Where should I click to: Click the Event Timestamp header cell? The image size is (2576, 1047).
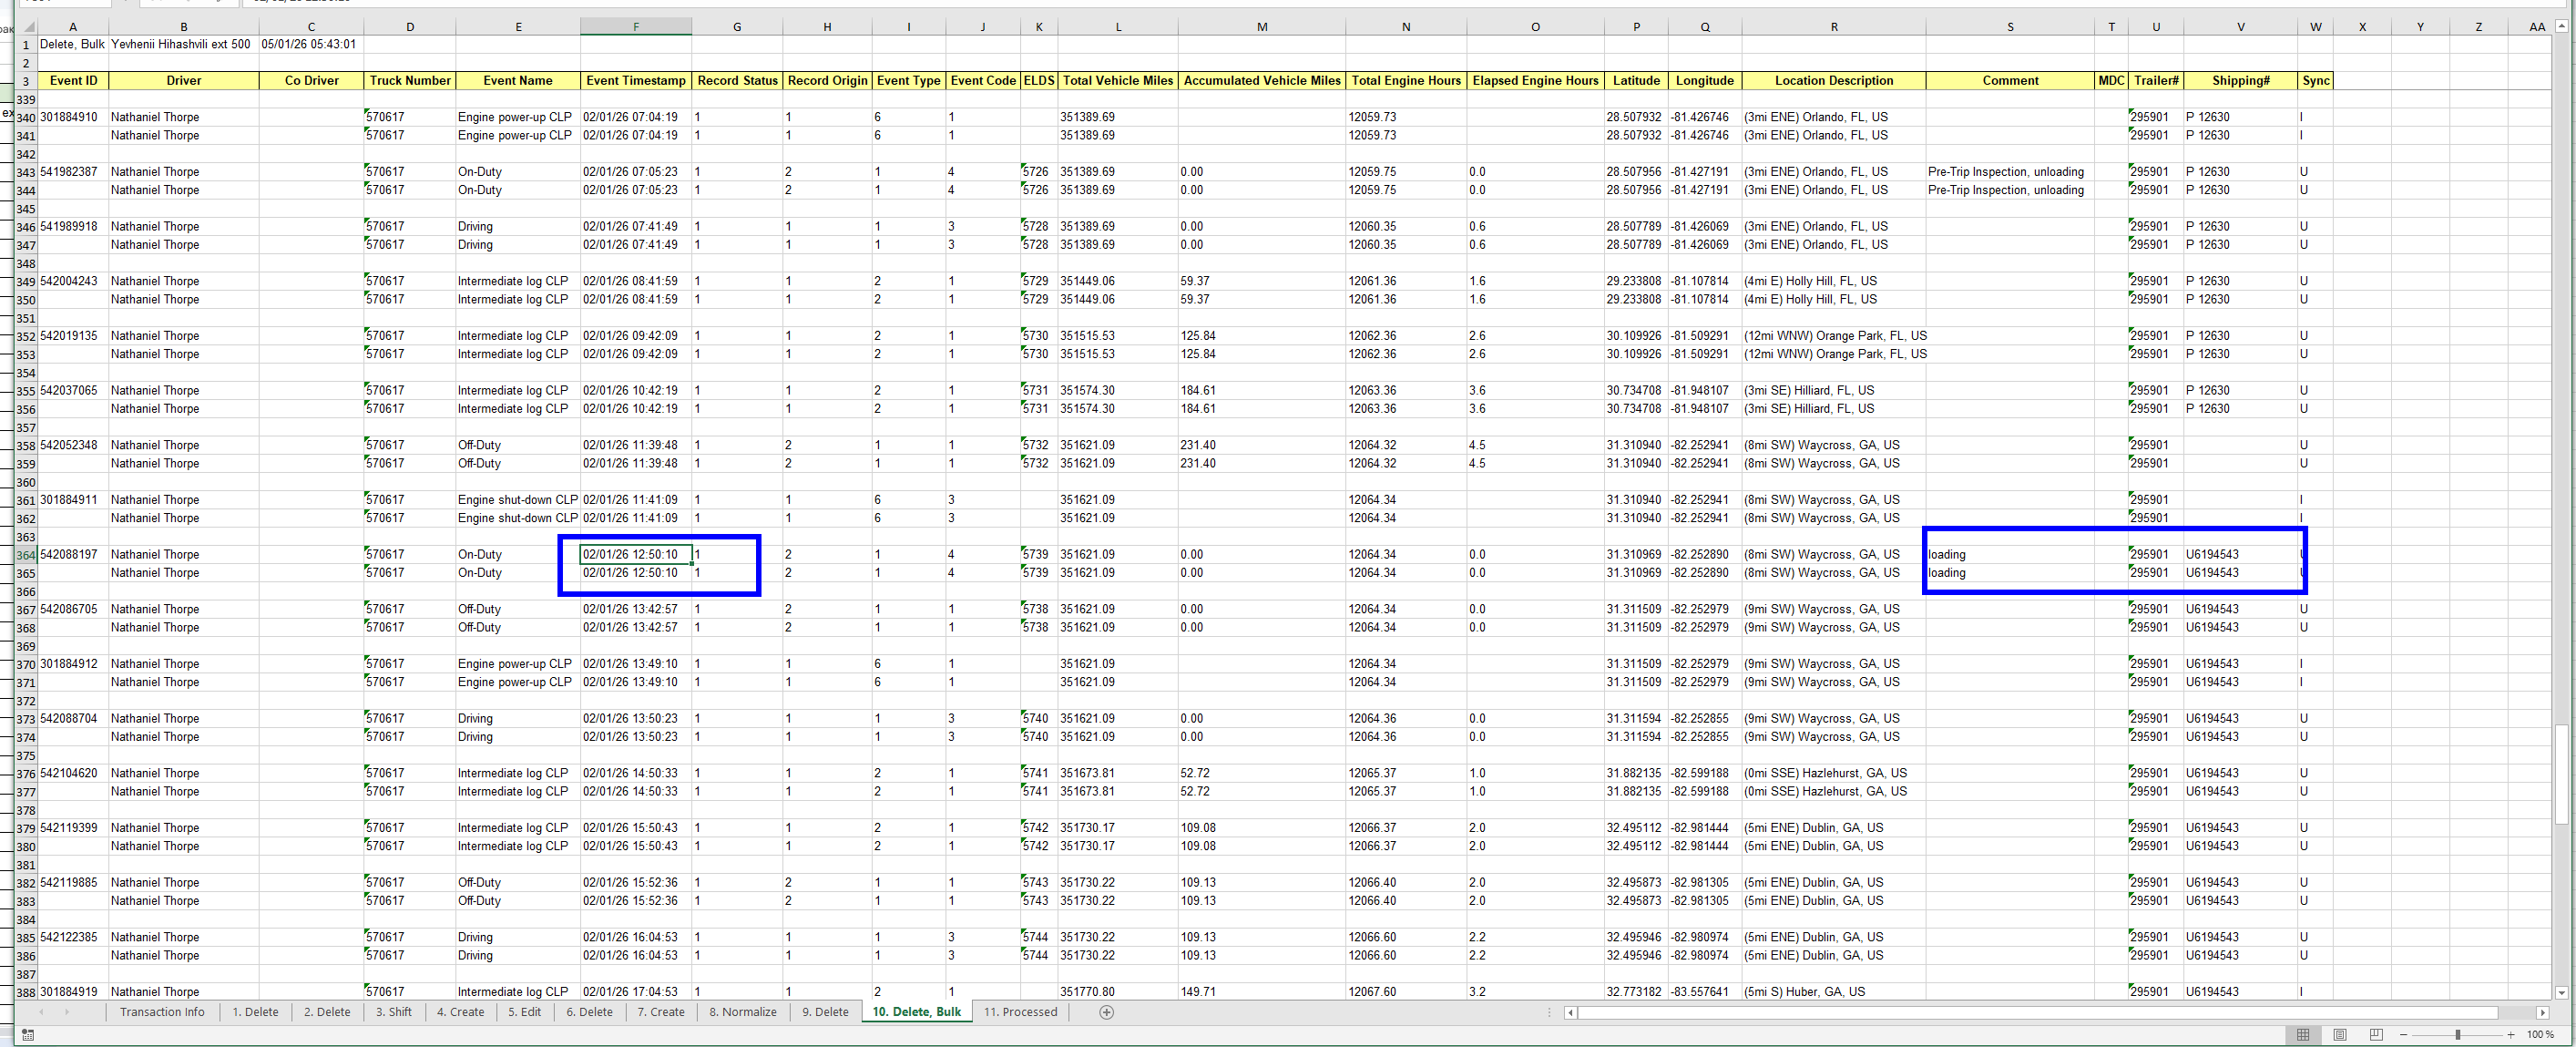click(x=635, y=81)
